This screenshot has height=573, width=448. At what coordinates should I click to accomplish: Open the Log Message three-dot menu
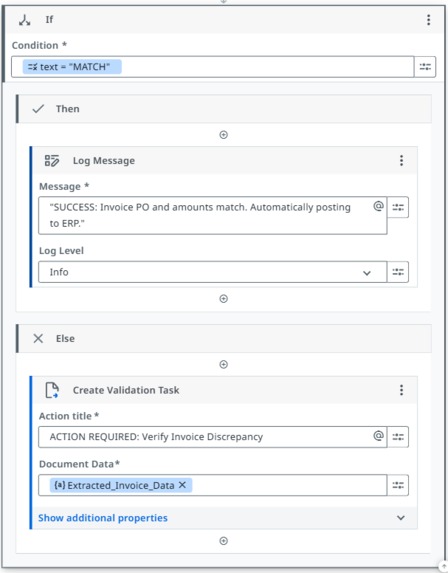click(401, 160)
